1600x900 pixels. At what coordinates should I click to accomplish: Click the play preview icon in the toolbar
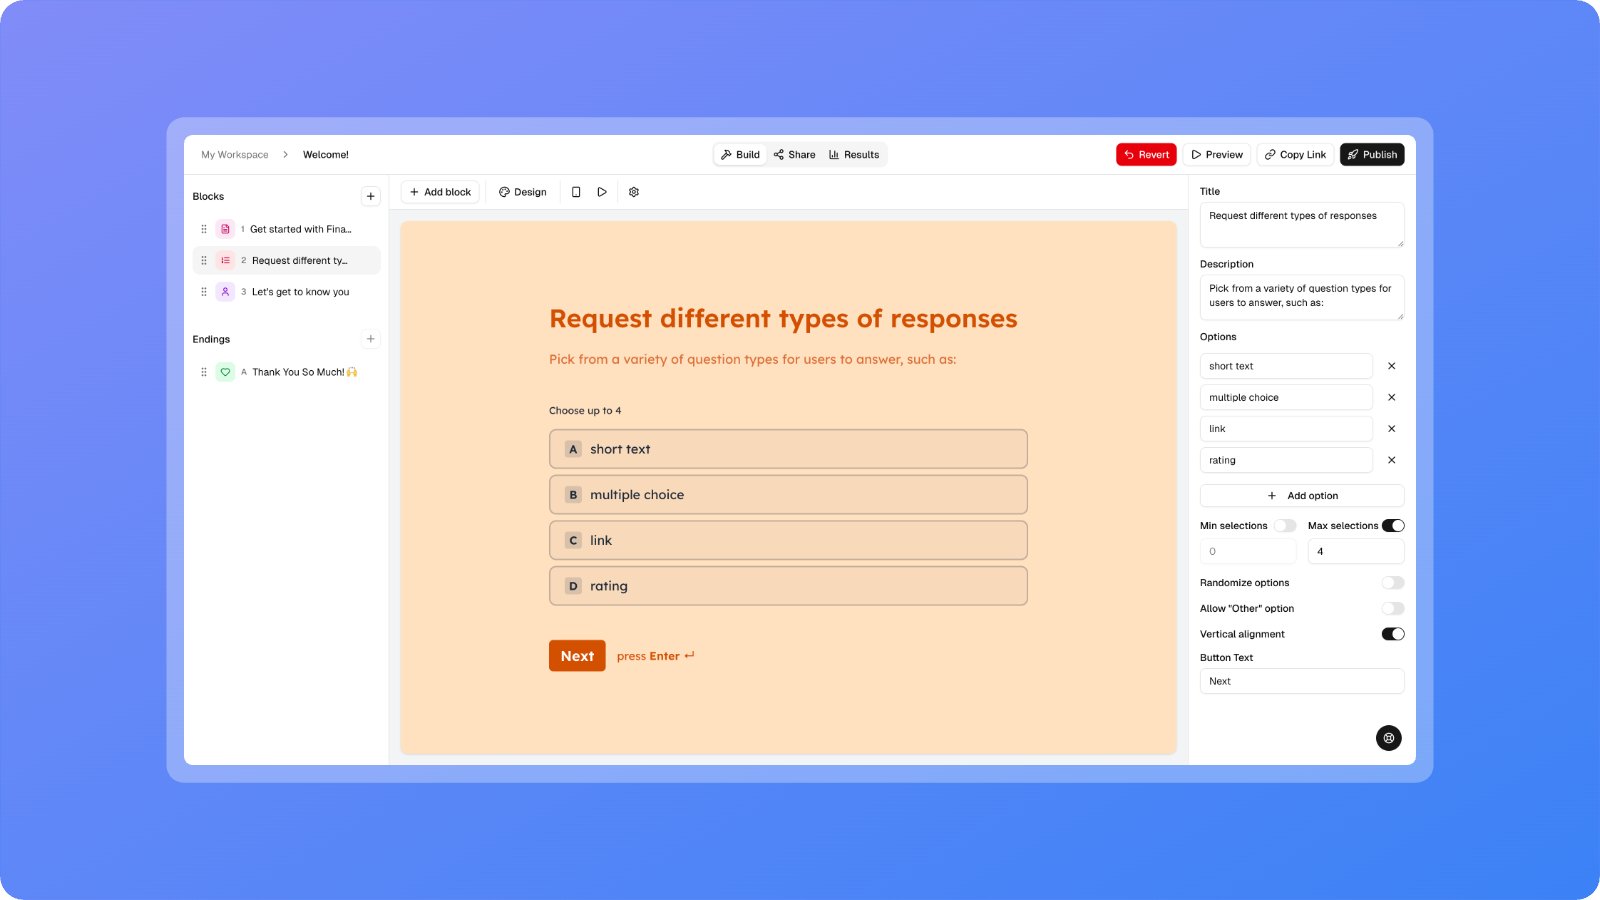tap(602, 191)
